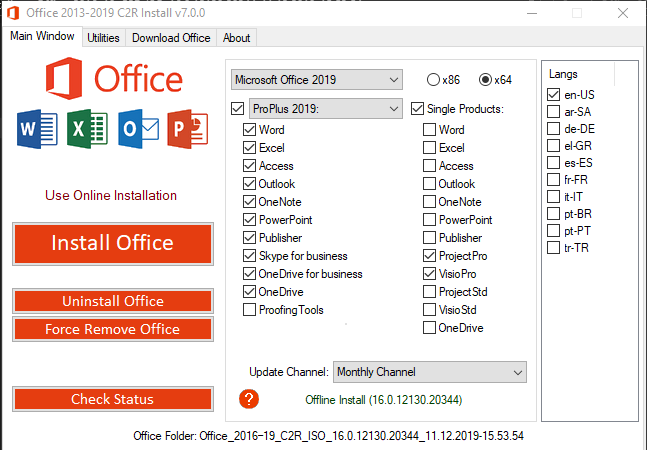Check Publisher under Single Products
This screenshot has width=647, height=450.
(x=430, y=238)
